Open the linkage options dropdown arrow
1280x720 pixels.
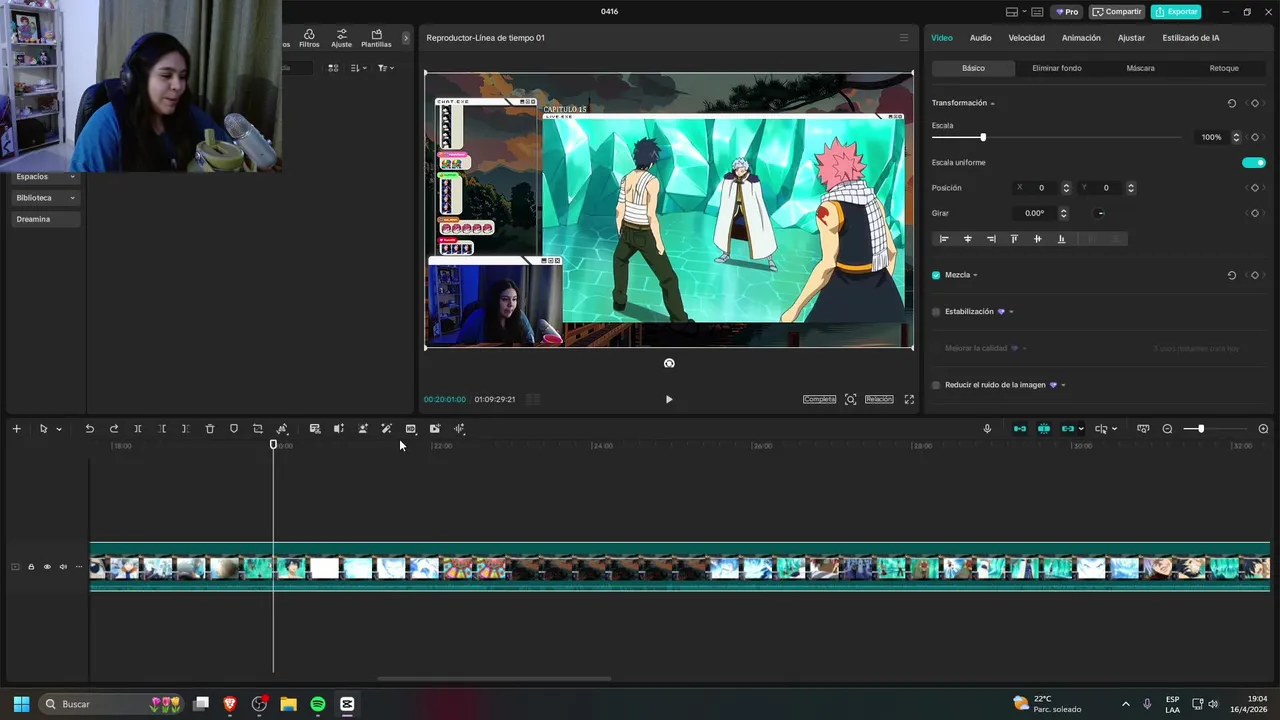[1081, 429]
